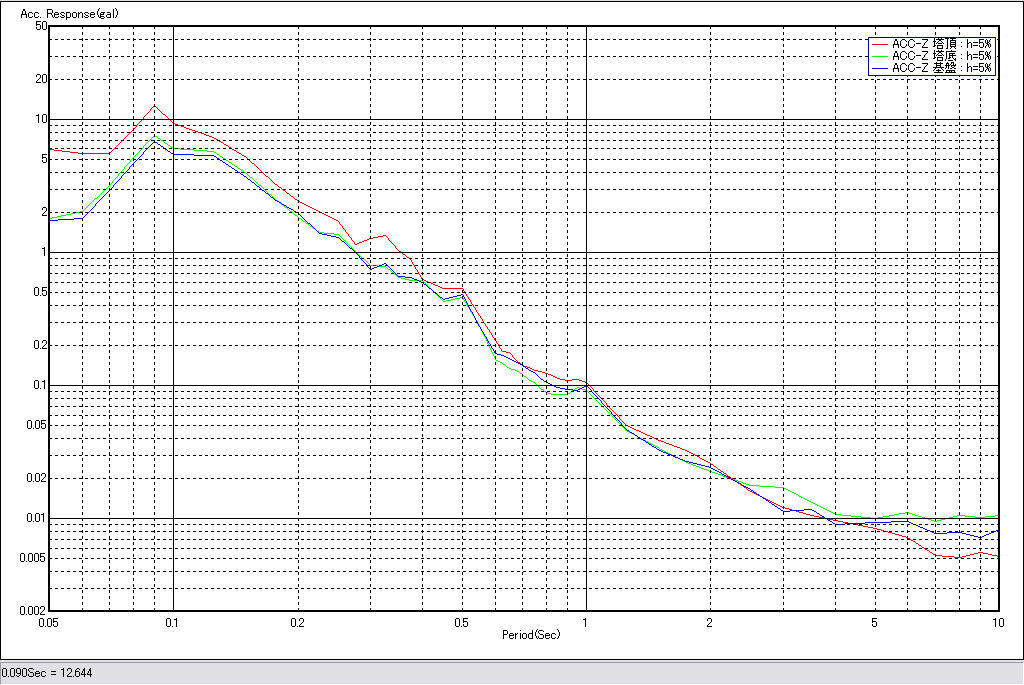Click the 0.002 tick label on response axis

click(34, 610)
